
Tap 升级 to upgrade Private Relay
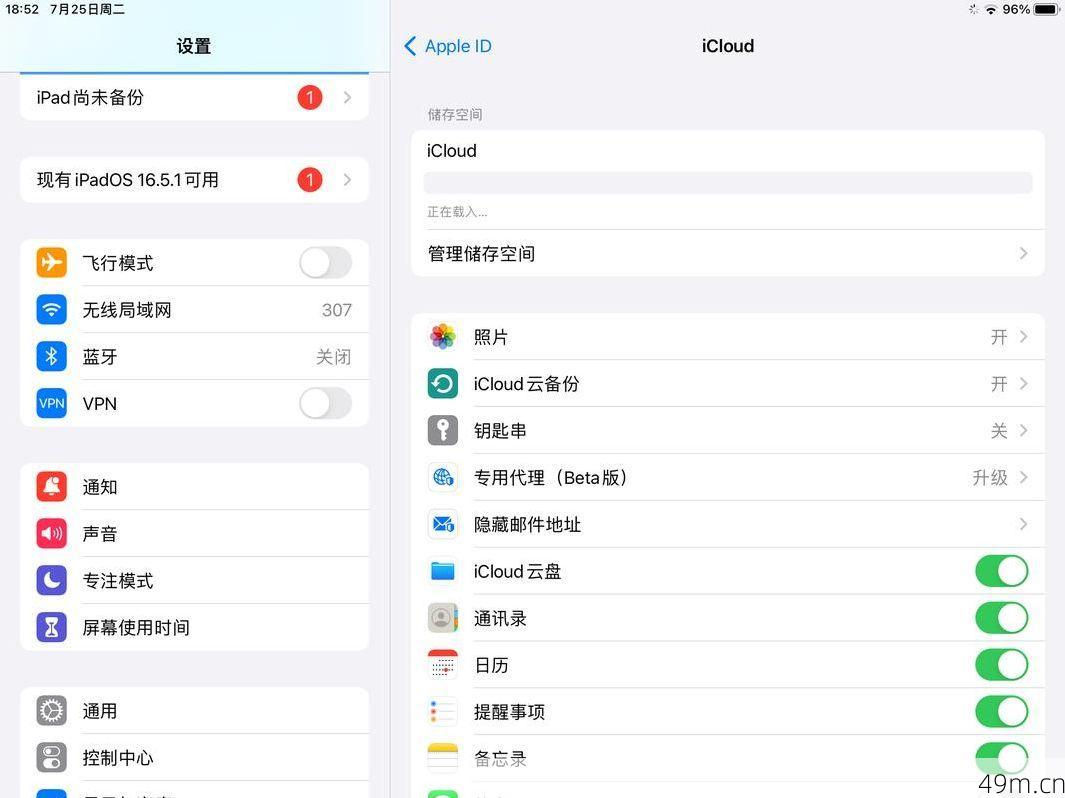click(990, 477)
